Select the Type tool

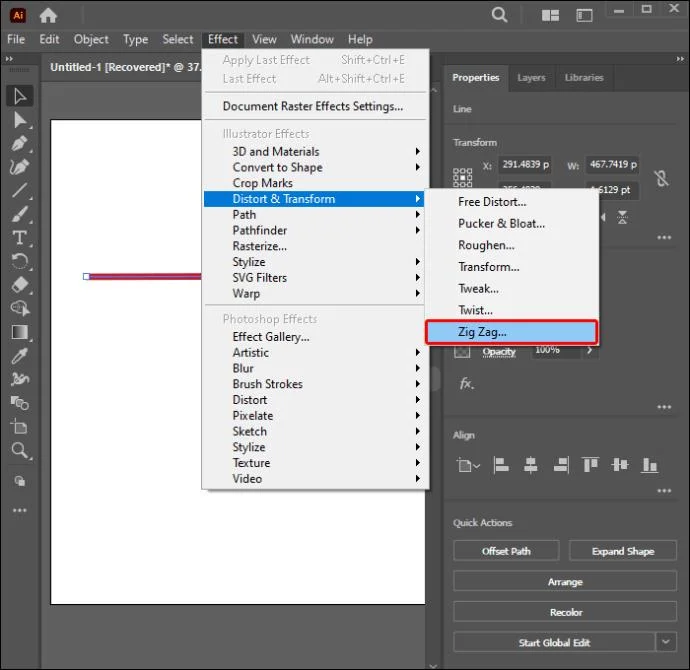tap(20, 238)
